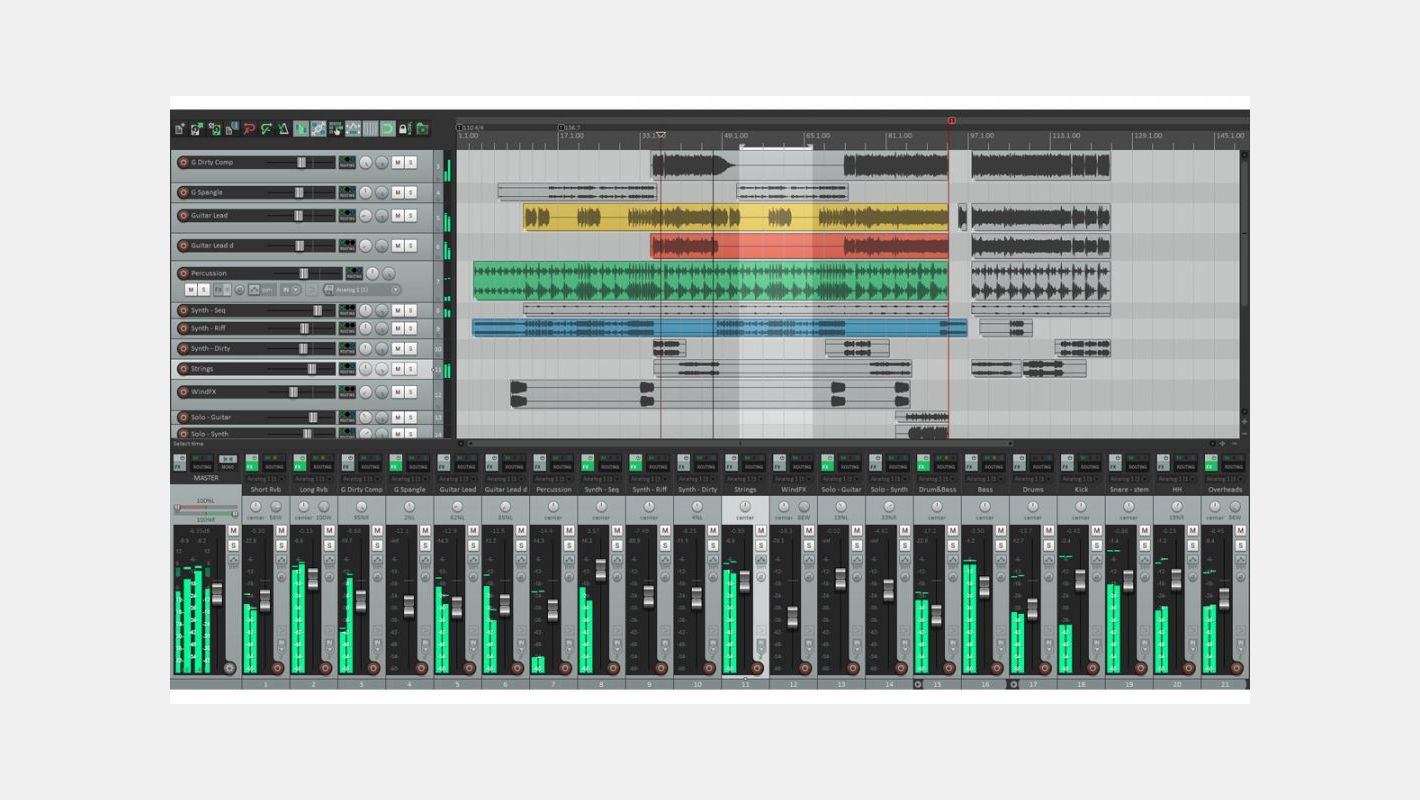Image resolution: width=1420 pixels, height=800 pixels.
Task: Arm record on the Kick mixer channel
Action: point(1092,667)
